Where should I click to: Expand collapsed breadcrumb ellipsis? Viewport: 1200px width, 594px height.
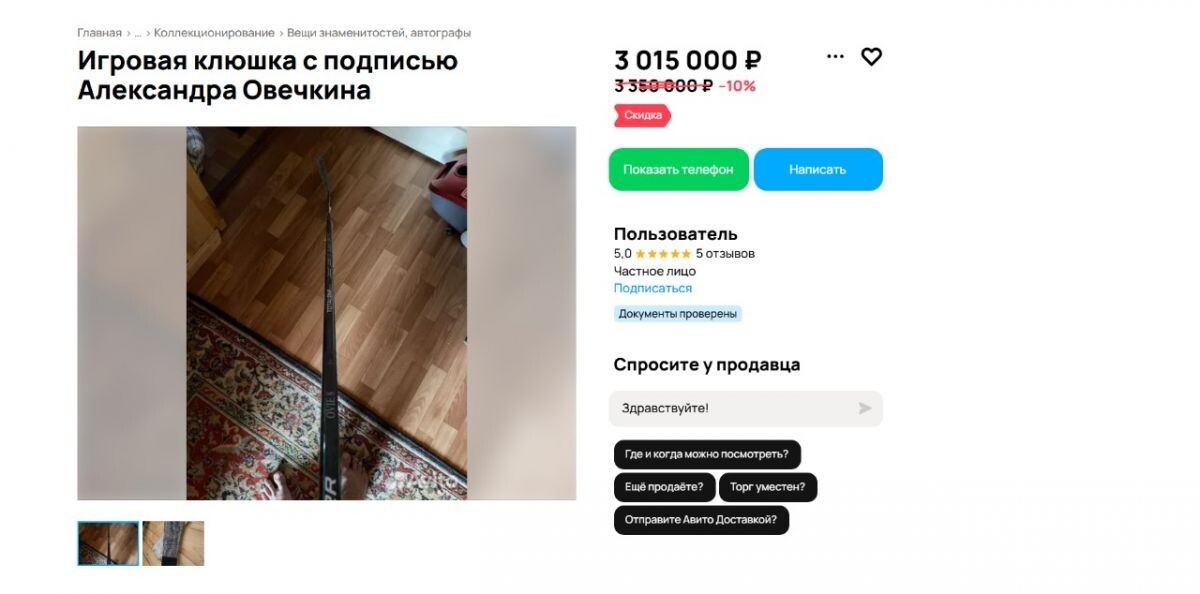click(138, 33)
